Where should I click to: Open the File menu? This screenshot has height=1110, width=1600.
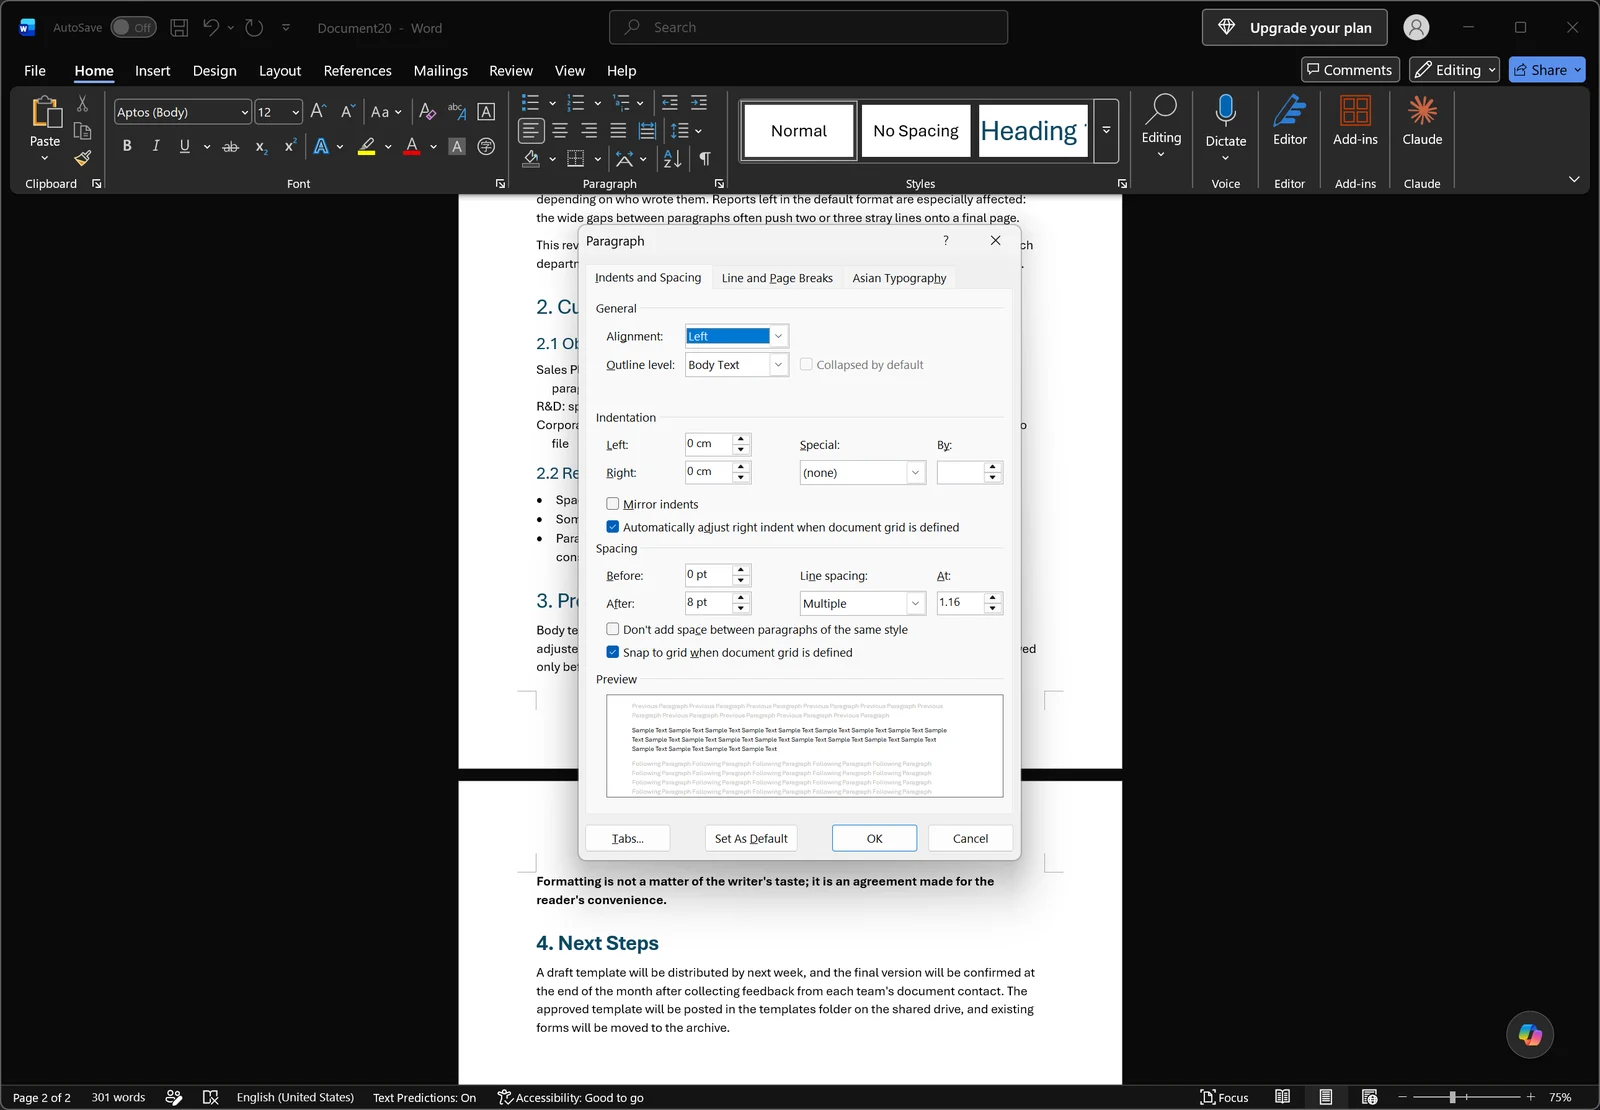[x=35, y=71]
